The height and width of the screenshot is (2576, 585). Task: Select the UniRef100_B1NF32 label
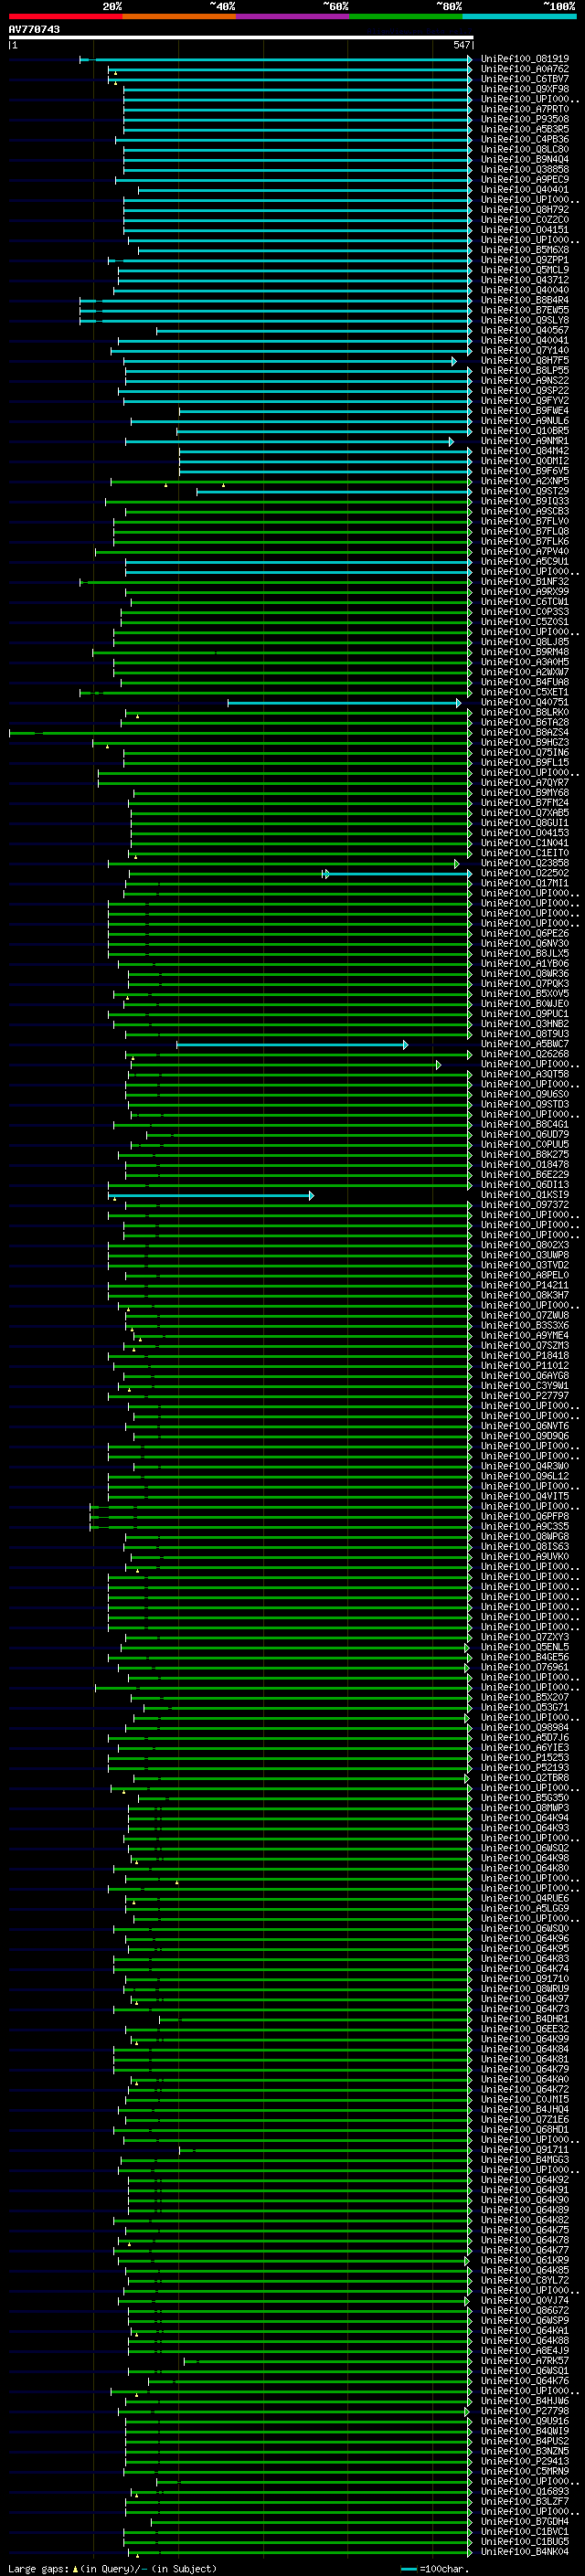click(525, 582)
